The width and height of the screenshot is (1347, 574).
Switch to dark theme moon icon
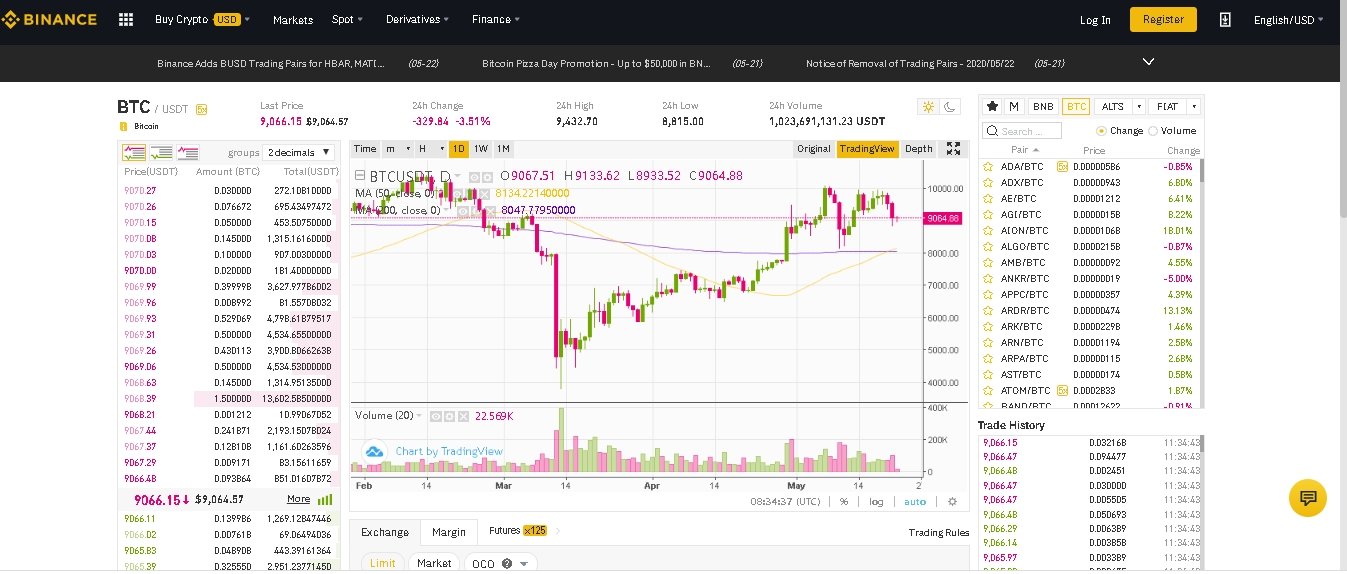pyautogui.click(x=950, y=106)
